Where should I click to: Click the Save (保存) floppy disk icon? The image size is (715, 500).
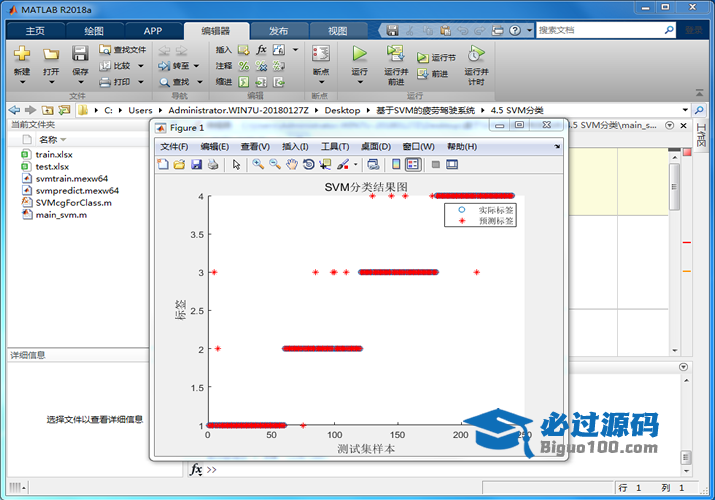click(x=80, y=53)
